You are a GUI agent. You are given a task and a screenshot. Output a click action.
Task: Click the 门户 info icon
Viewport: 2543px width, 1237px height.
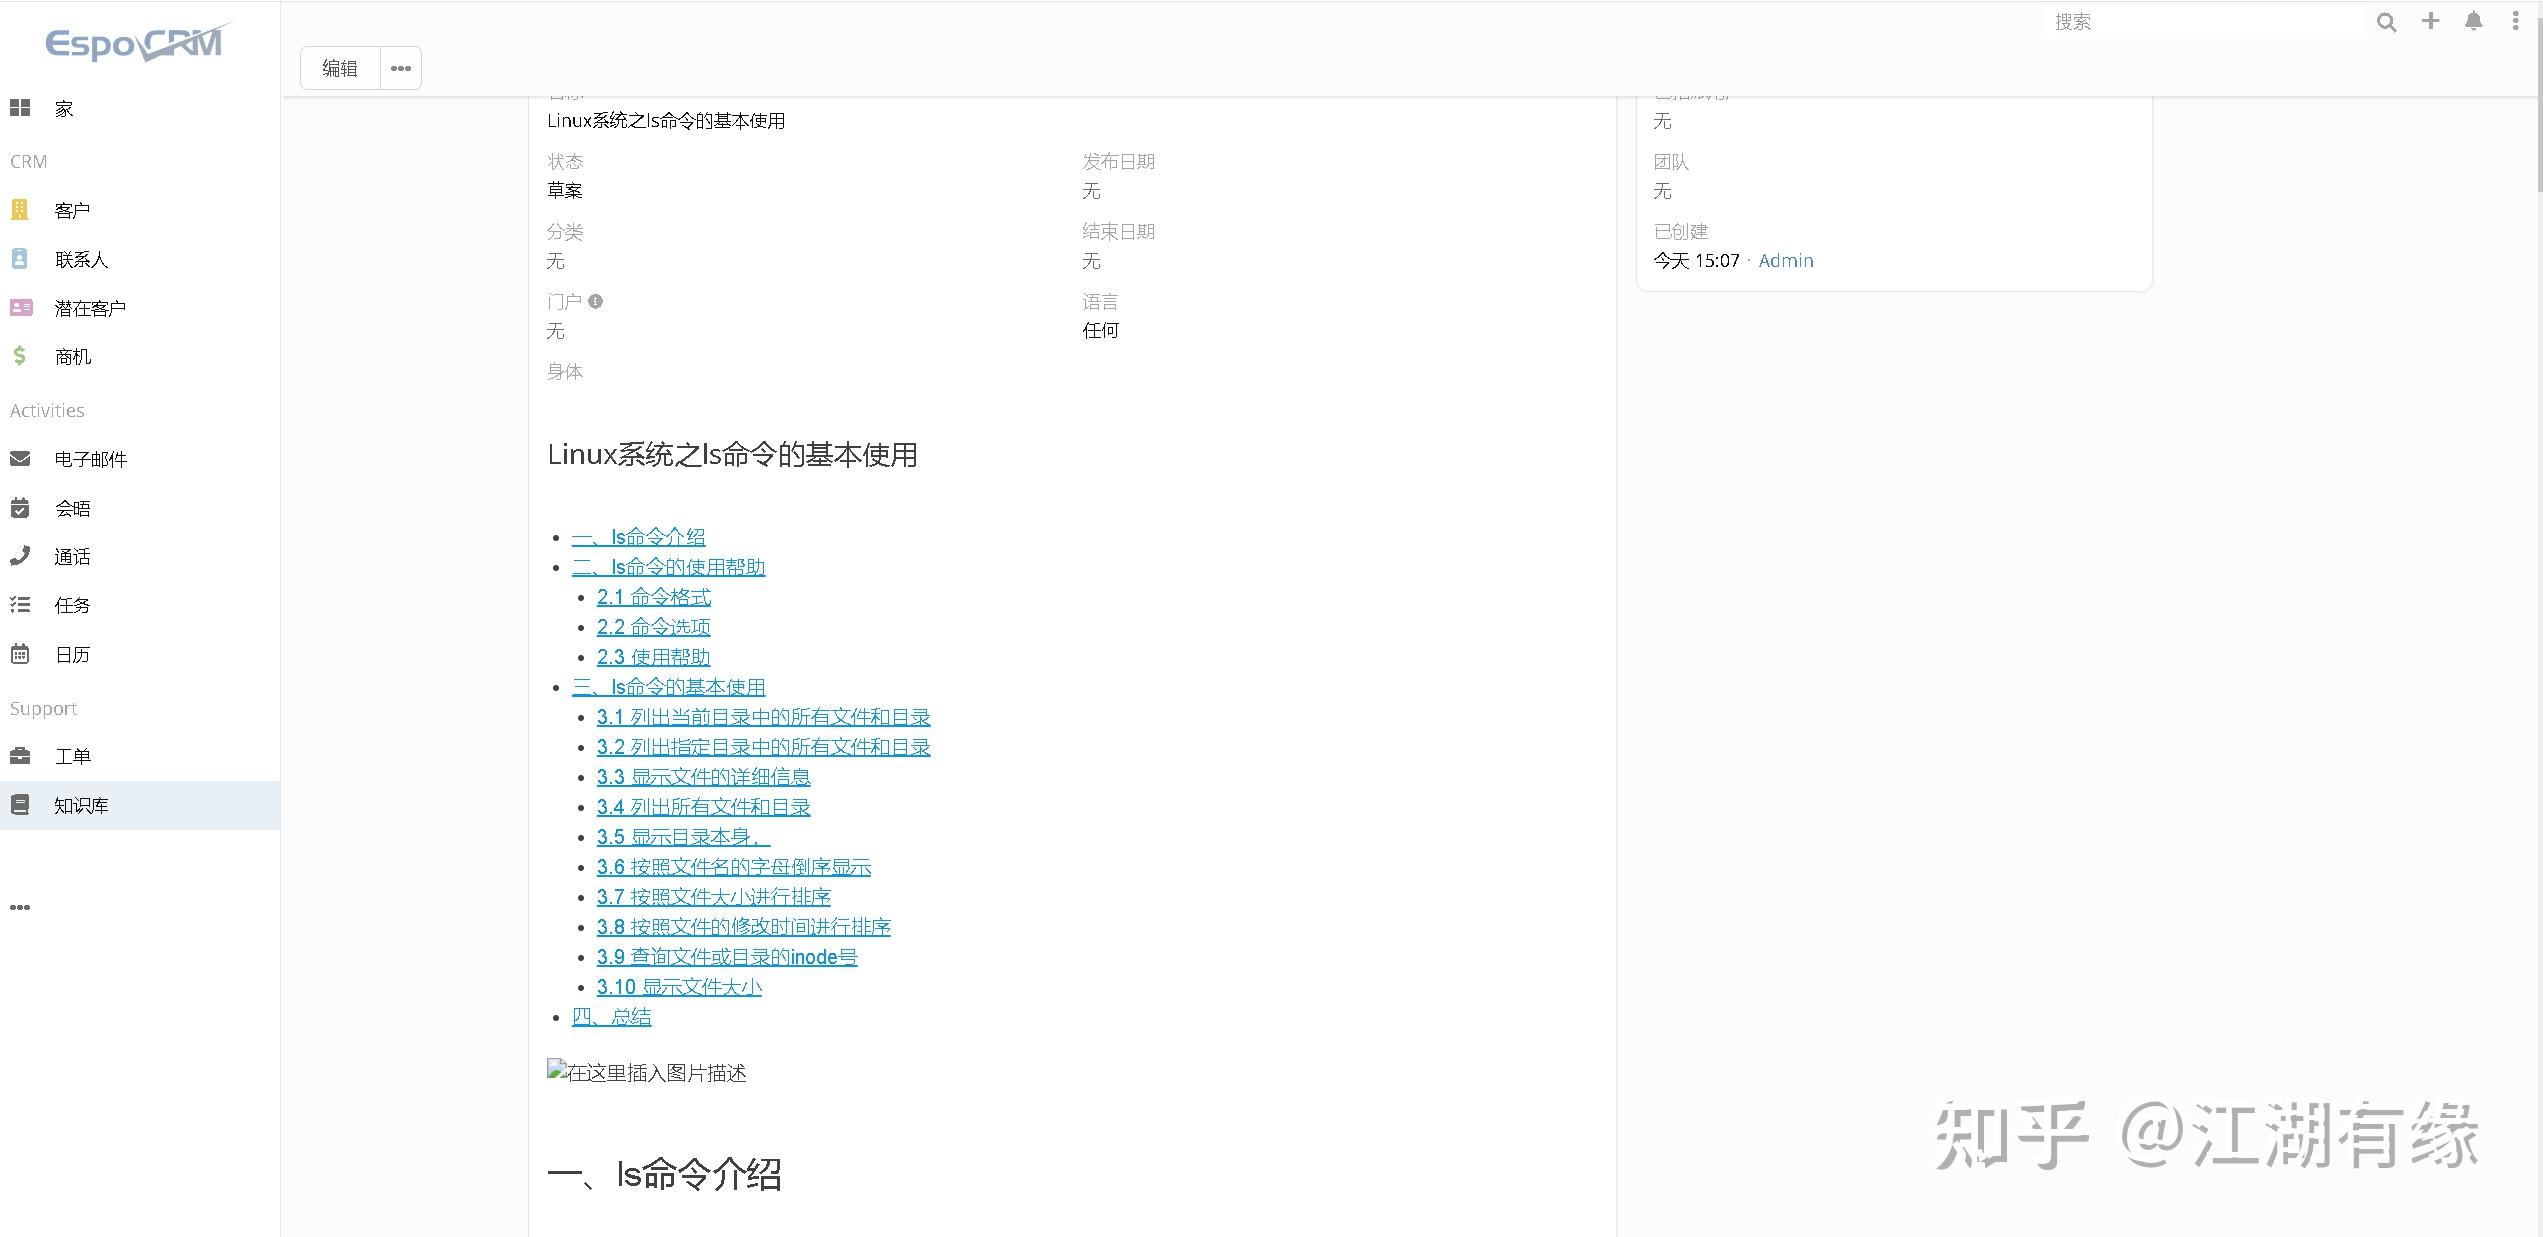[x=596, y=301]
